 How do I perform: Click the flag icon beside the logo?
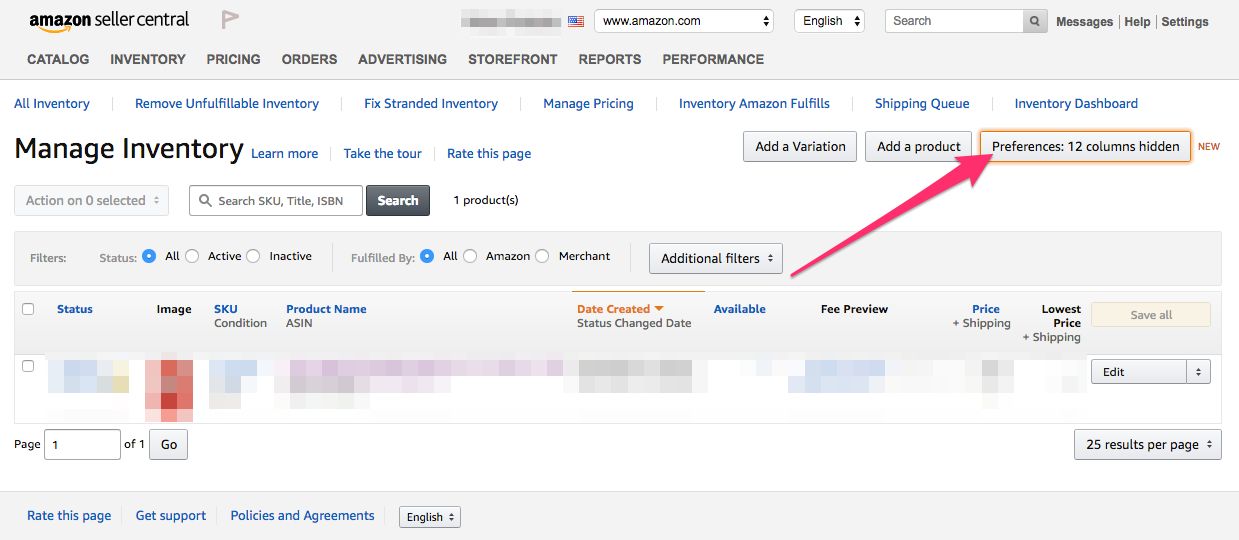(230, 20)
